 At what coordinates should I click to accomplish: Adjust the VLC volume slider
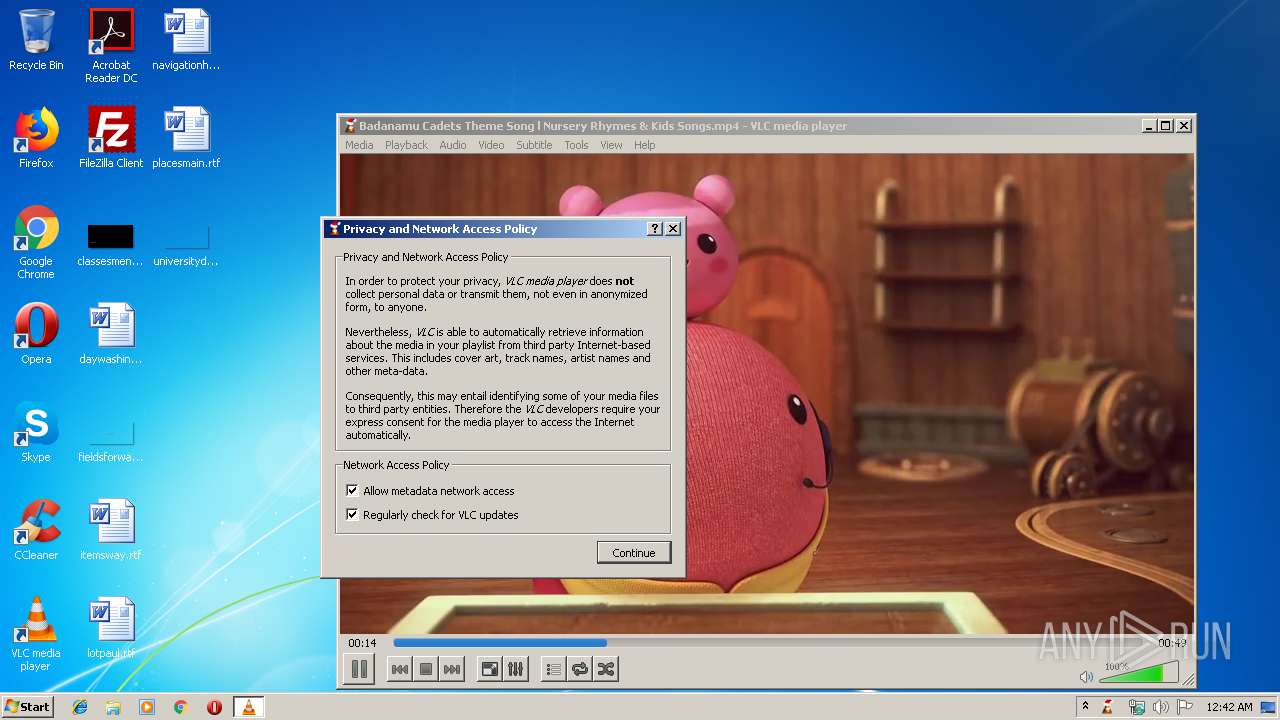click(1138, 673)
